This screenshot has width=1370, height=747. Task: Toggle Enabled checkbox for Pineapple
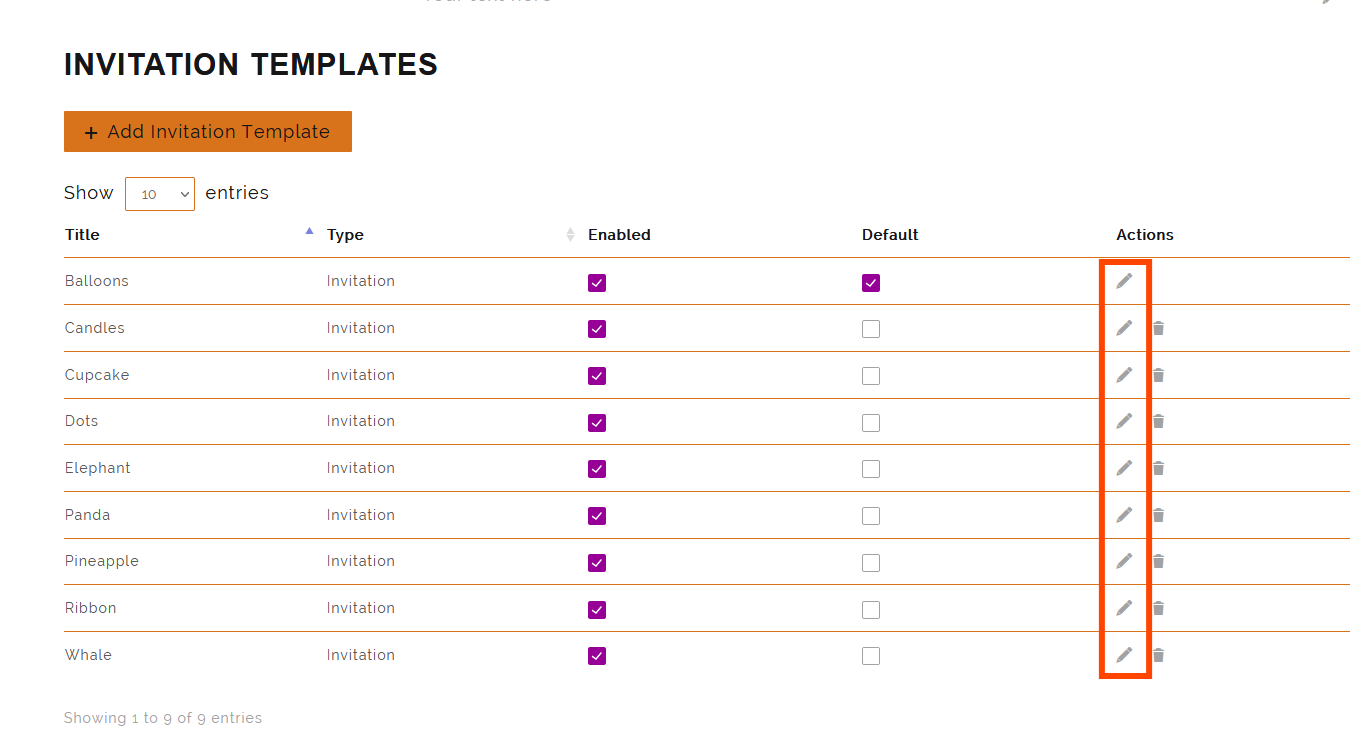[x=597, y=563]
